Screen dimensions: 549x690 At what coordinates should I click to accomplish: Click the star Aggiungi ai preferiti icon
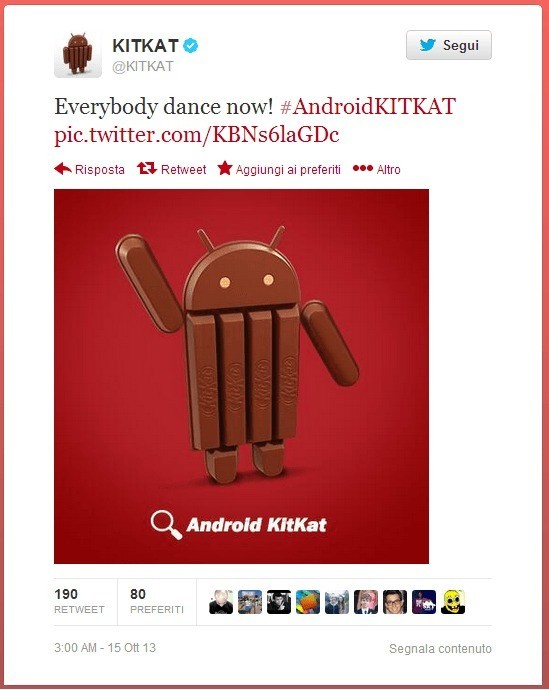tap(225, 168)
